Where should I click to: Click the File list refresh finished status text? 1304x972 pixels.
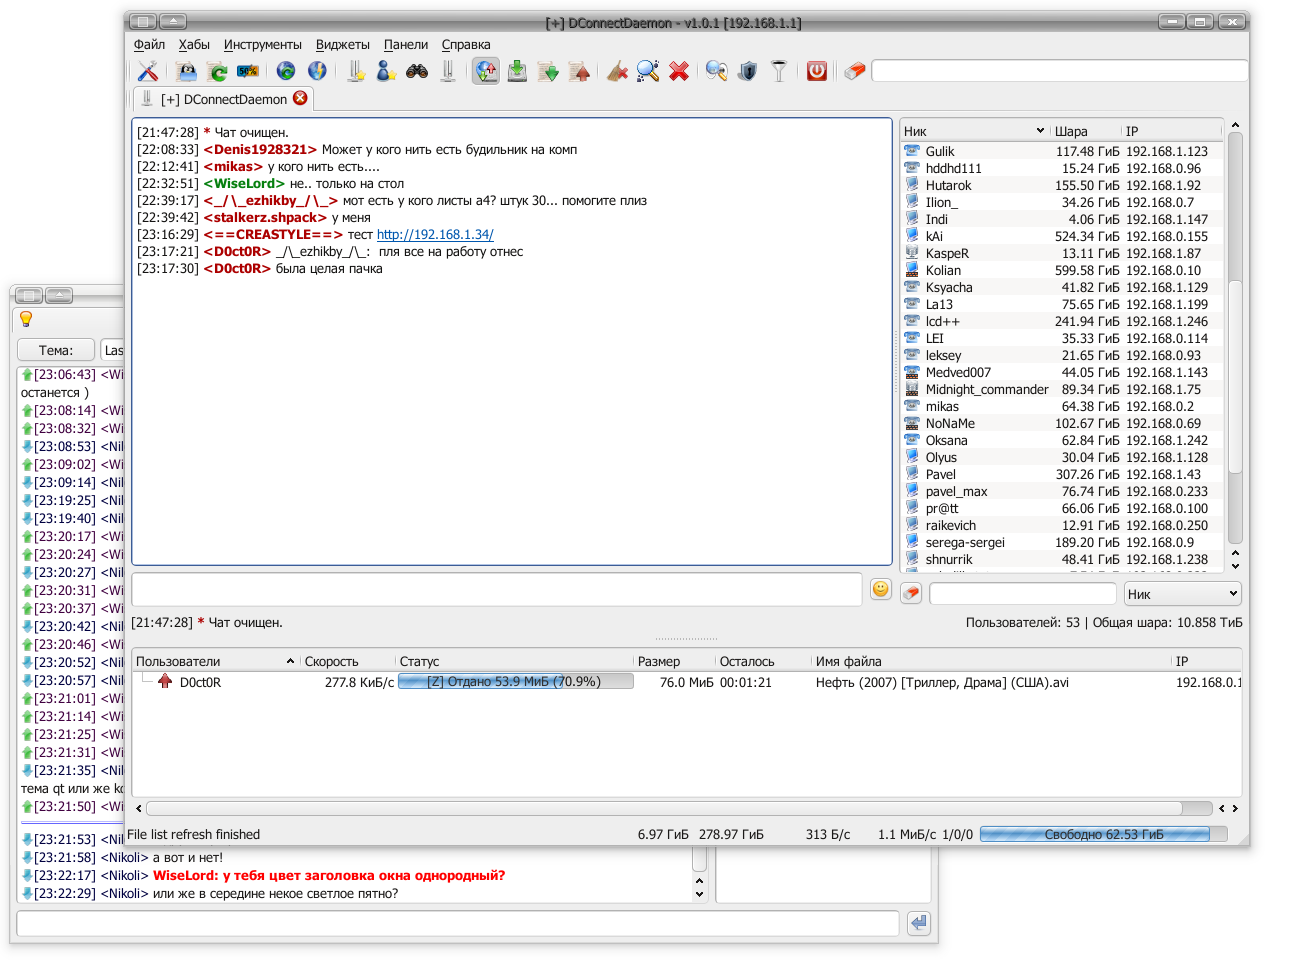pyautogui.click(x=194, y=834)
